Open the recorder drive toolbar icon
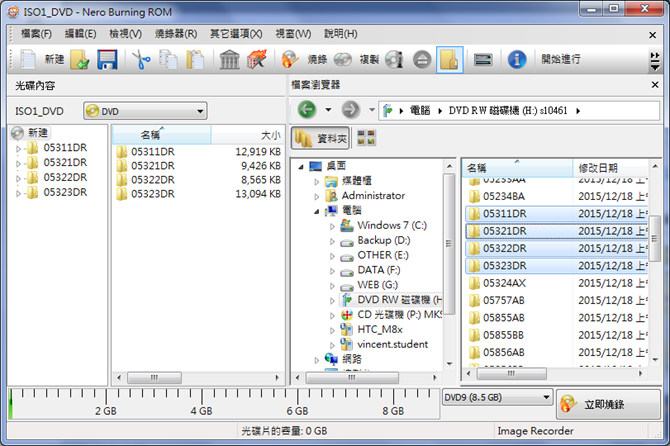This screenshot has height=446, width=670. click(483, 59)
